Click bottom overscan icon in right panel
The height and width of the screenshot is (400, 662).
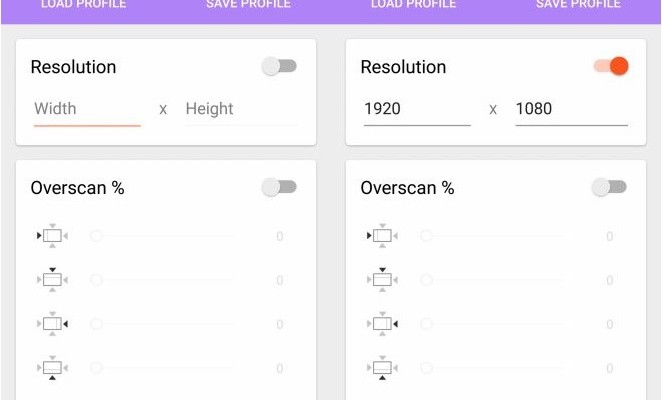[382, 368]
